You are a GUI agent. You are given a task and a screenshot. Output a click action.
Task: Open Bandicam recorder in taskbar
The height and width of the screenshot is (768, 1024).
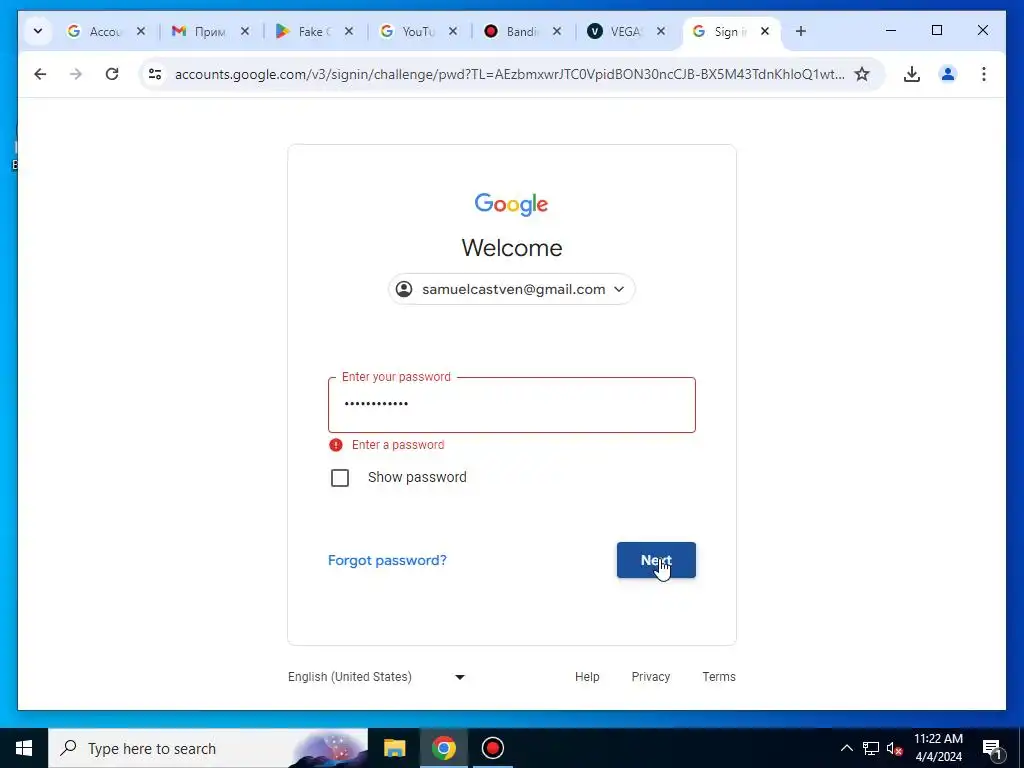tap(492, 748)
